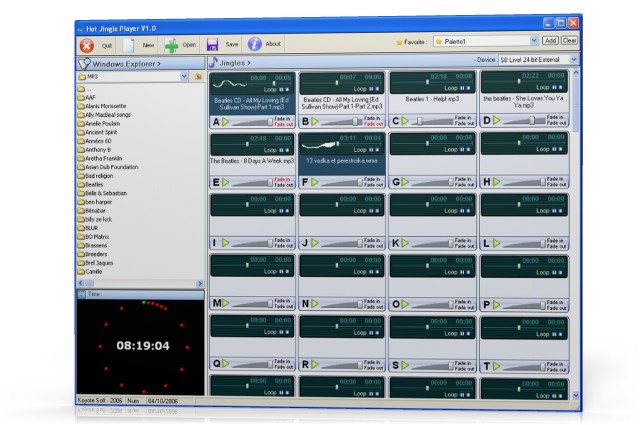Image resolution: width=640 pixels, height=425 pixels.
Task: Click the Clear favorite button
Action: pos(569,40)
